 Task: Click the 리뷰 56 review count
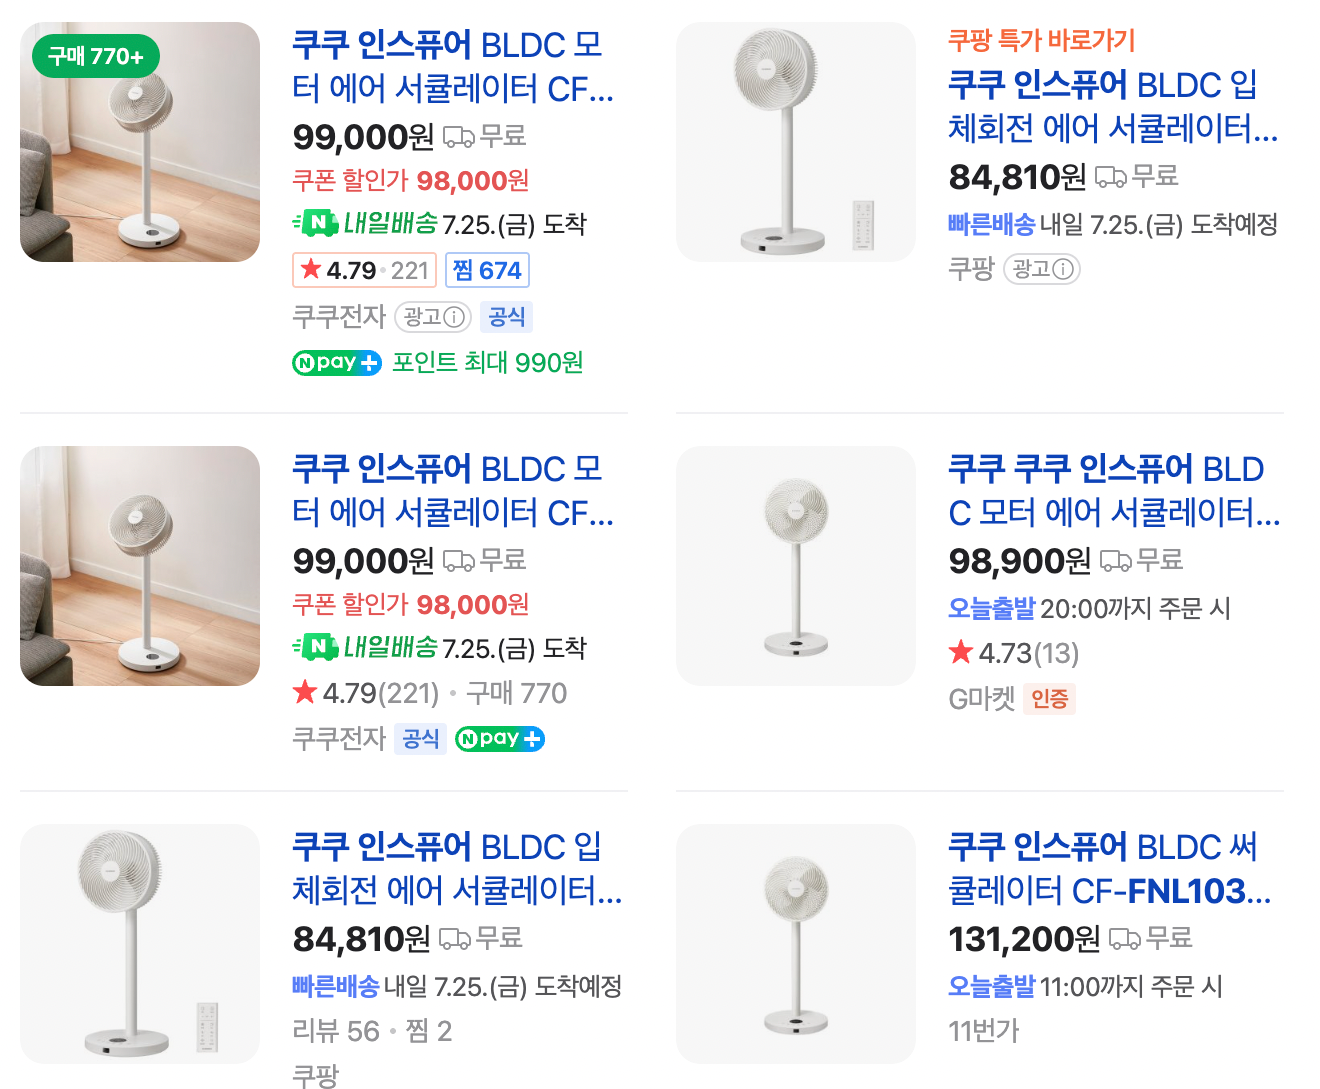click(332, 1030)
